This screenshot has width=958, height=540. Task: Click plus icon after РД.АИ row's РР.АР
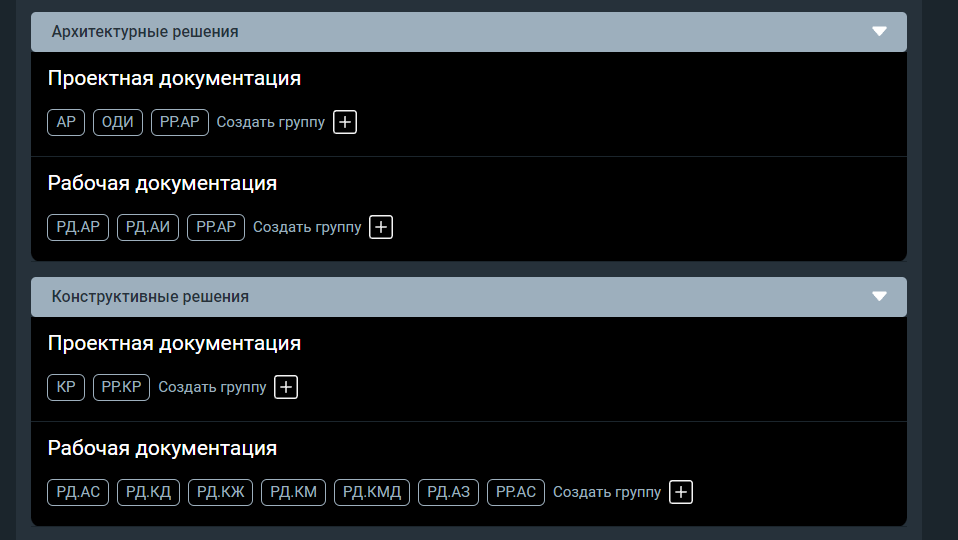tap(381, 227)
